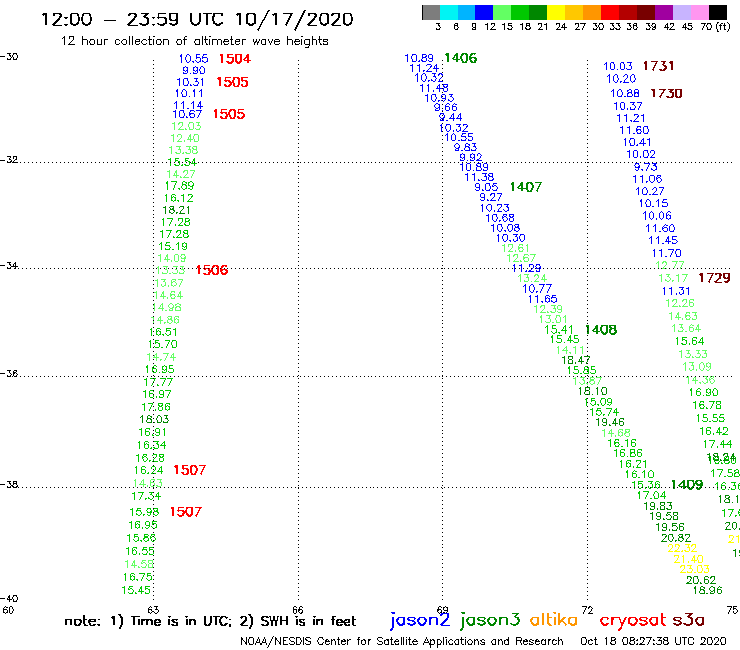Image resolution: width=740 pixels, height=650 pixels.
Task: Click the pink swatch in the color scale
Action: (x=700, y=12)
